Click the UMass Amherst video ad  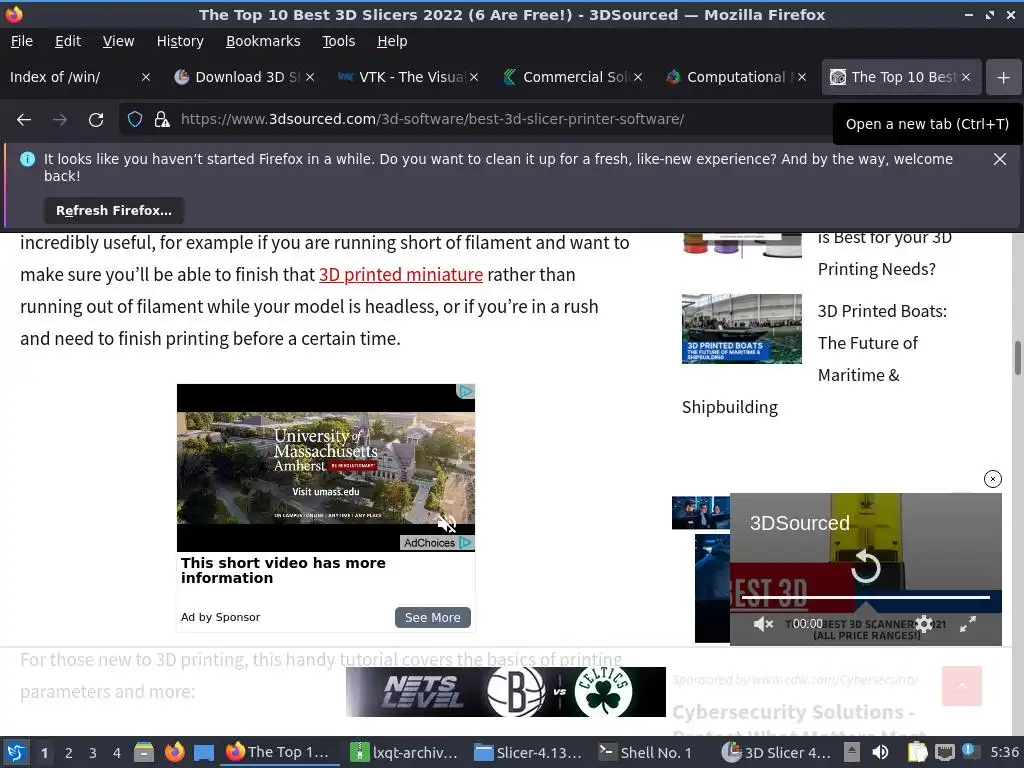point(326,468)
